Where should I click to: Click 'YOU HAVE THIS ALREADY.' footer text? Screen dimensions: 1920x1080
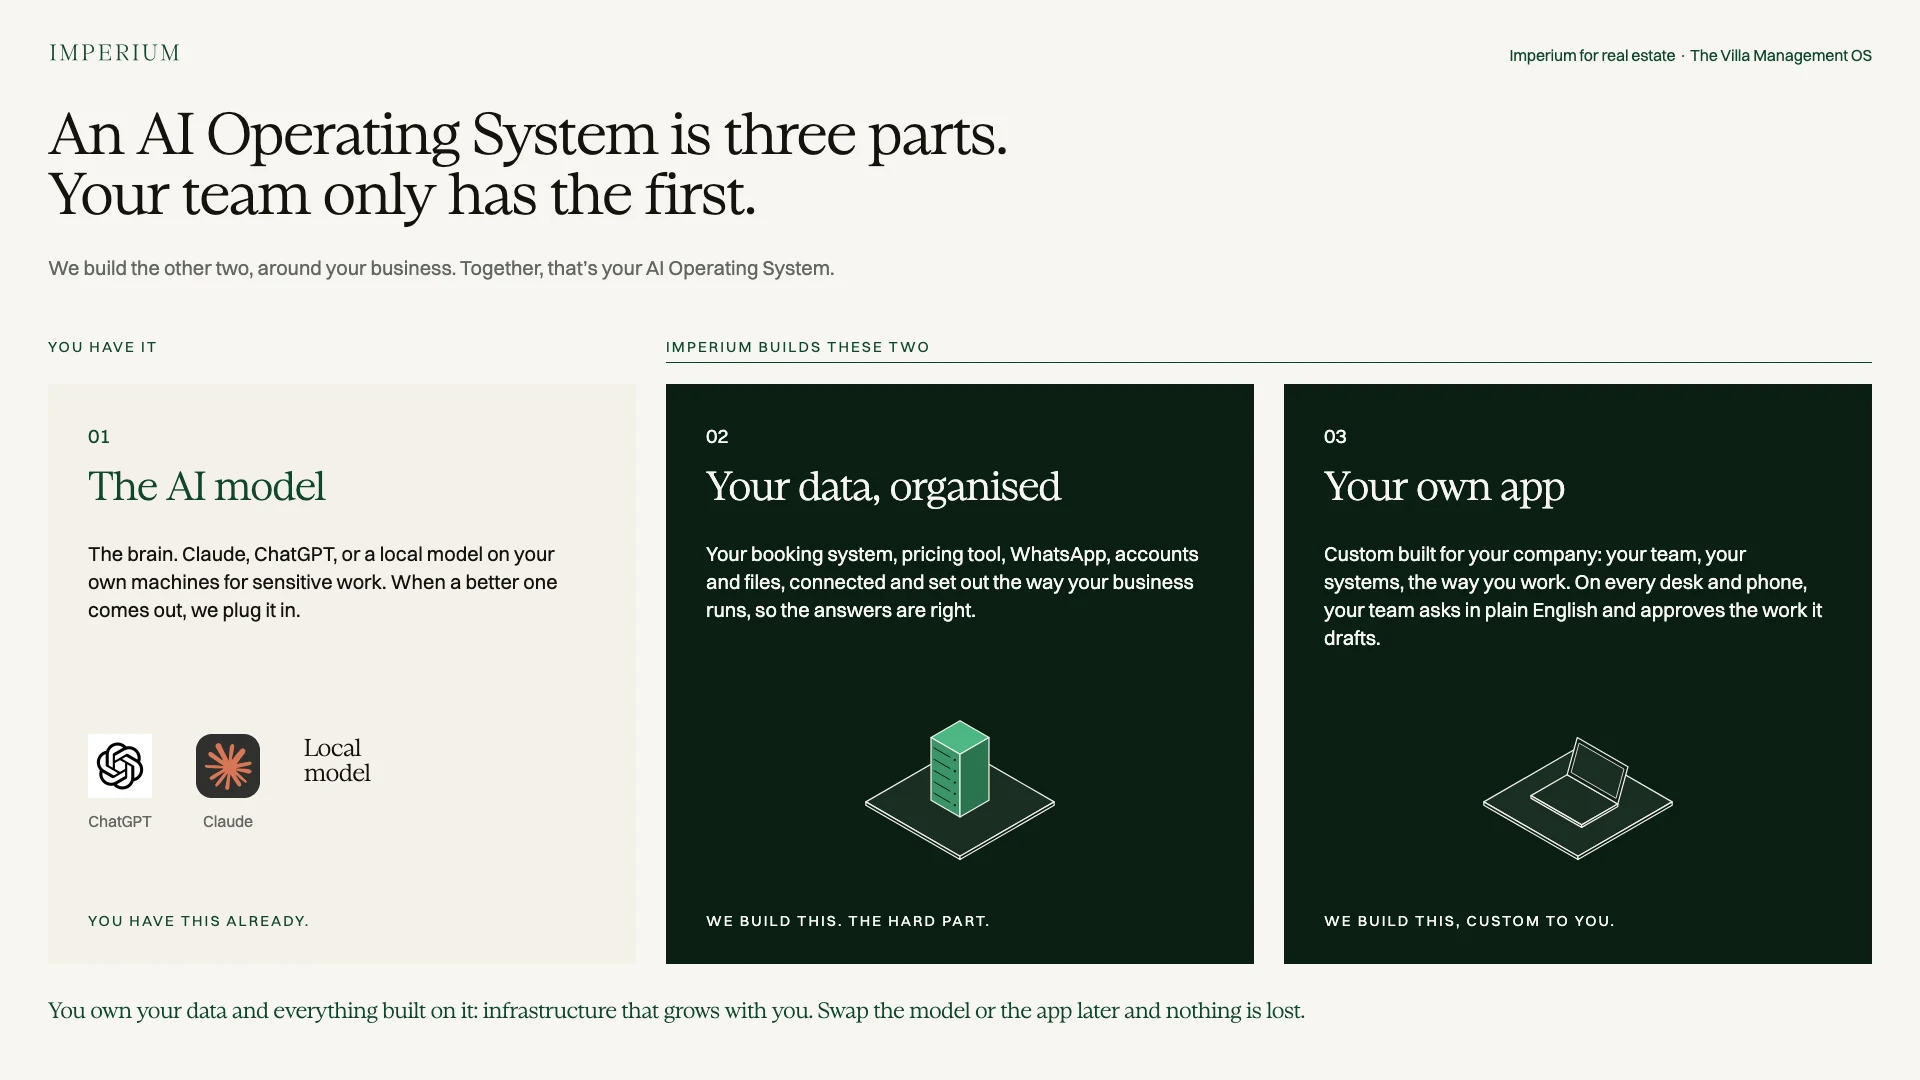point(199,921)
